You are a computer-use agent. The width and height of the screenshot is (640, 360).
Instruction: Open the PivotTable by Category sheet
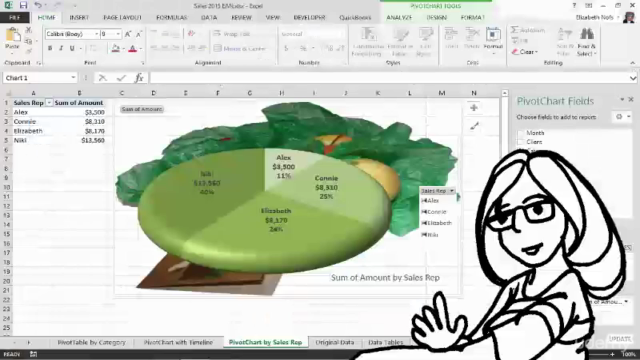91,342
